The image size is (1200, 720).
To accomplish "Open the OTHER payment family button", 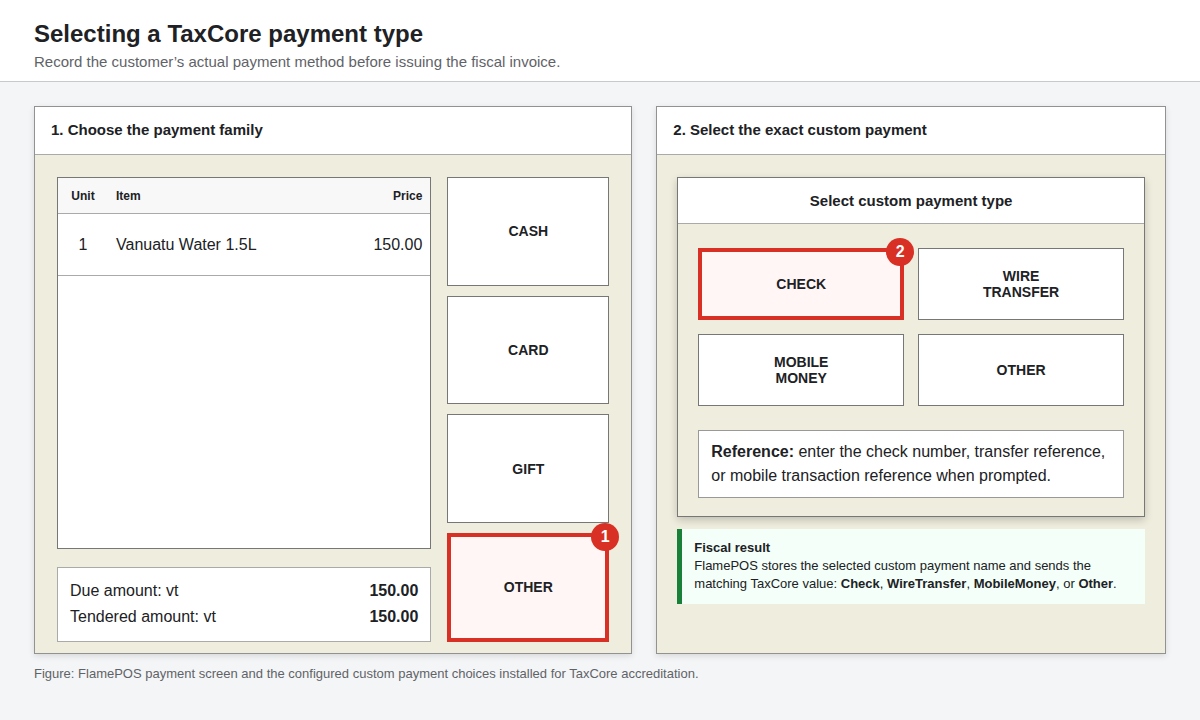I will [528, 587].
